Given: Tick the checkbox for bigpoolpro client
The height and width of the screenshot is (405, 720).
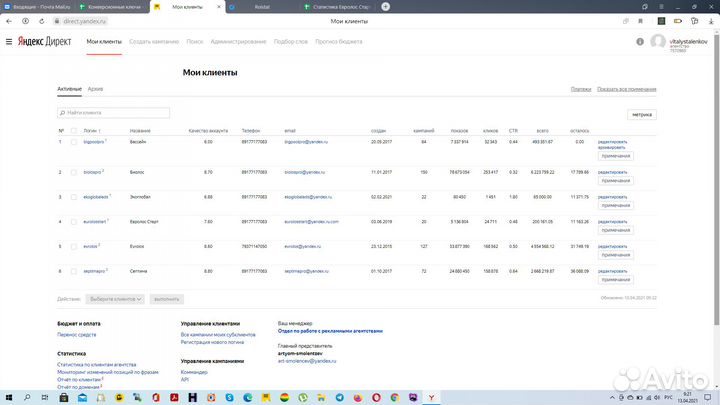Looking at the screenshot, I should [x=74, y=142].
